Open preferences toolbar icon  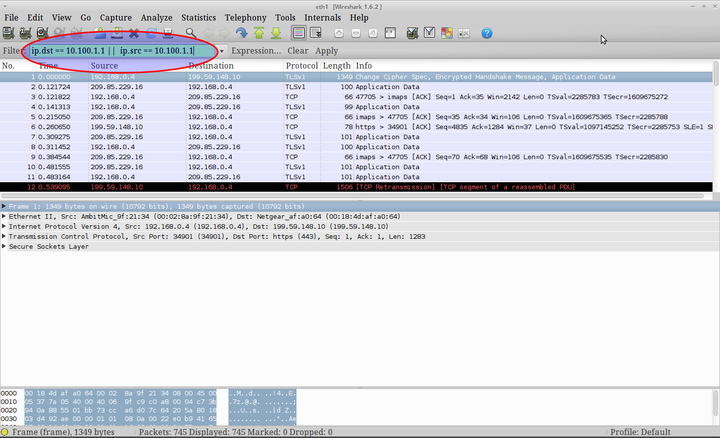[x=464, y=33]
